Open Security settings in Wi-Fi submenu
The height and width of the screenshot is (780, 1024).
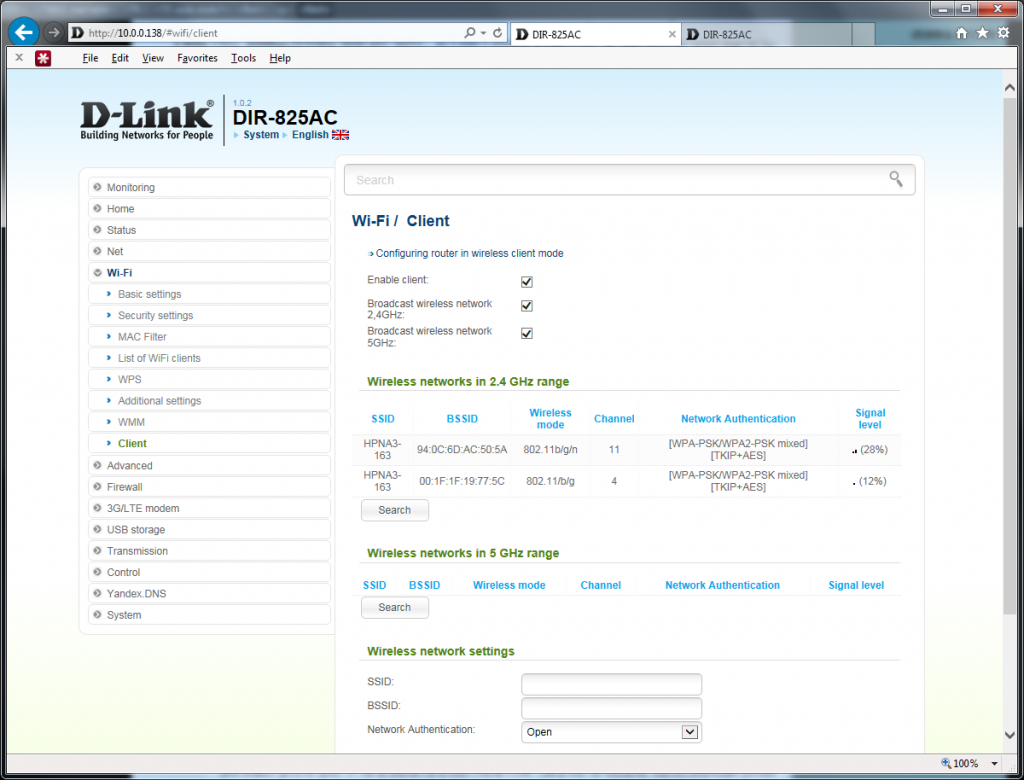click(x=155, y=315)
